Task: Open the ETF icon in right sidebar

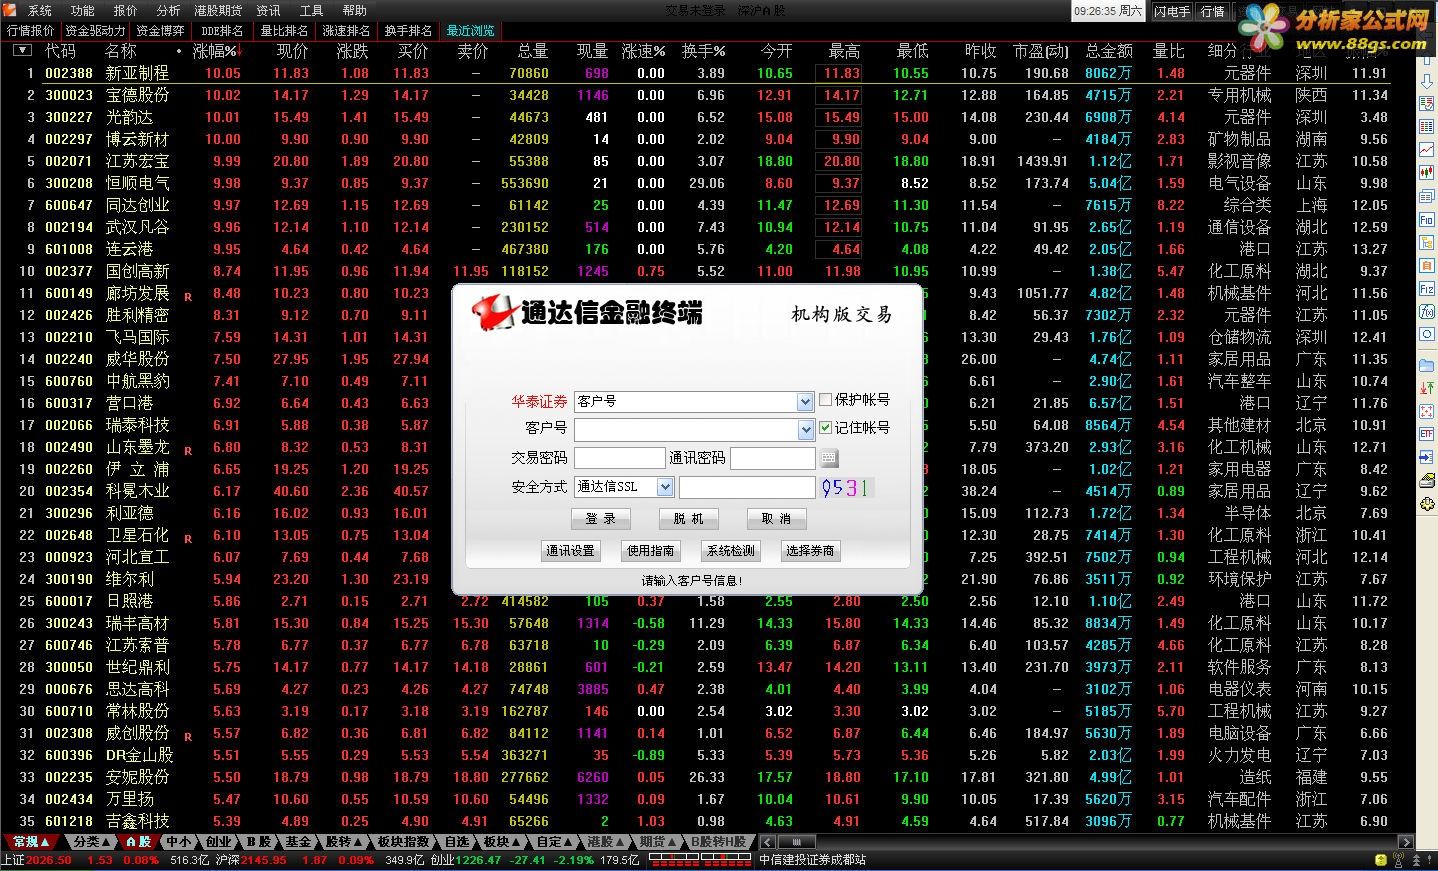Action: 1427,435
